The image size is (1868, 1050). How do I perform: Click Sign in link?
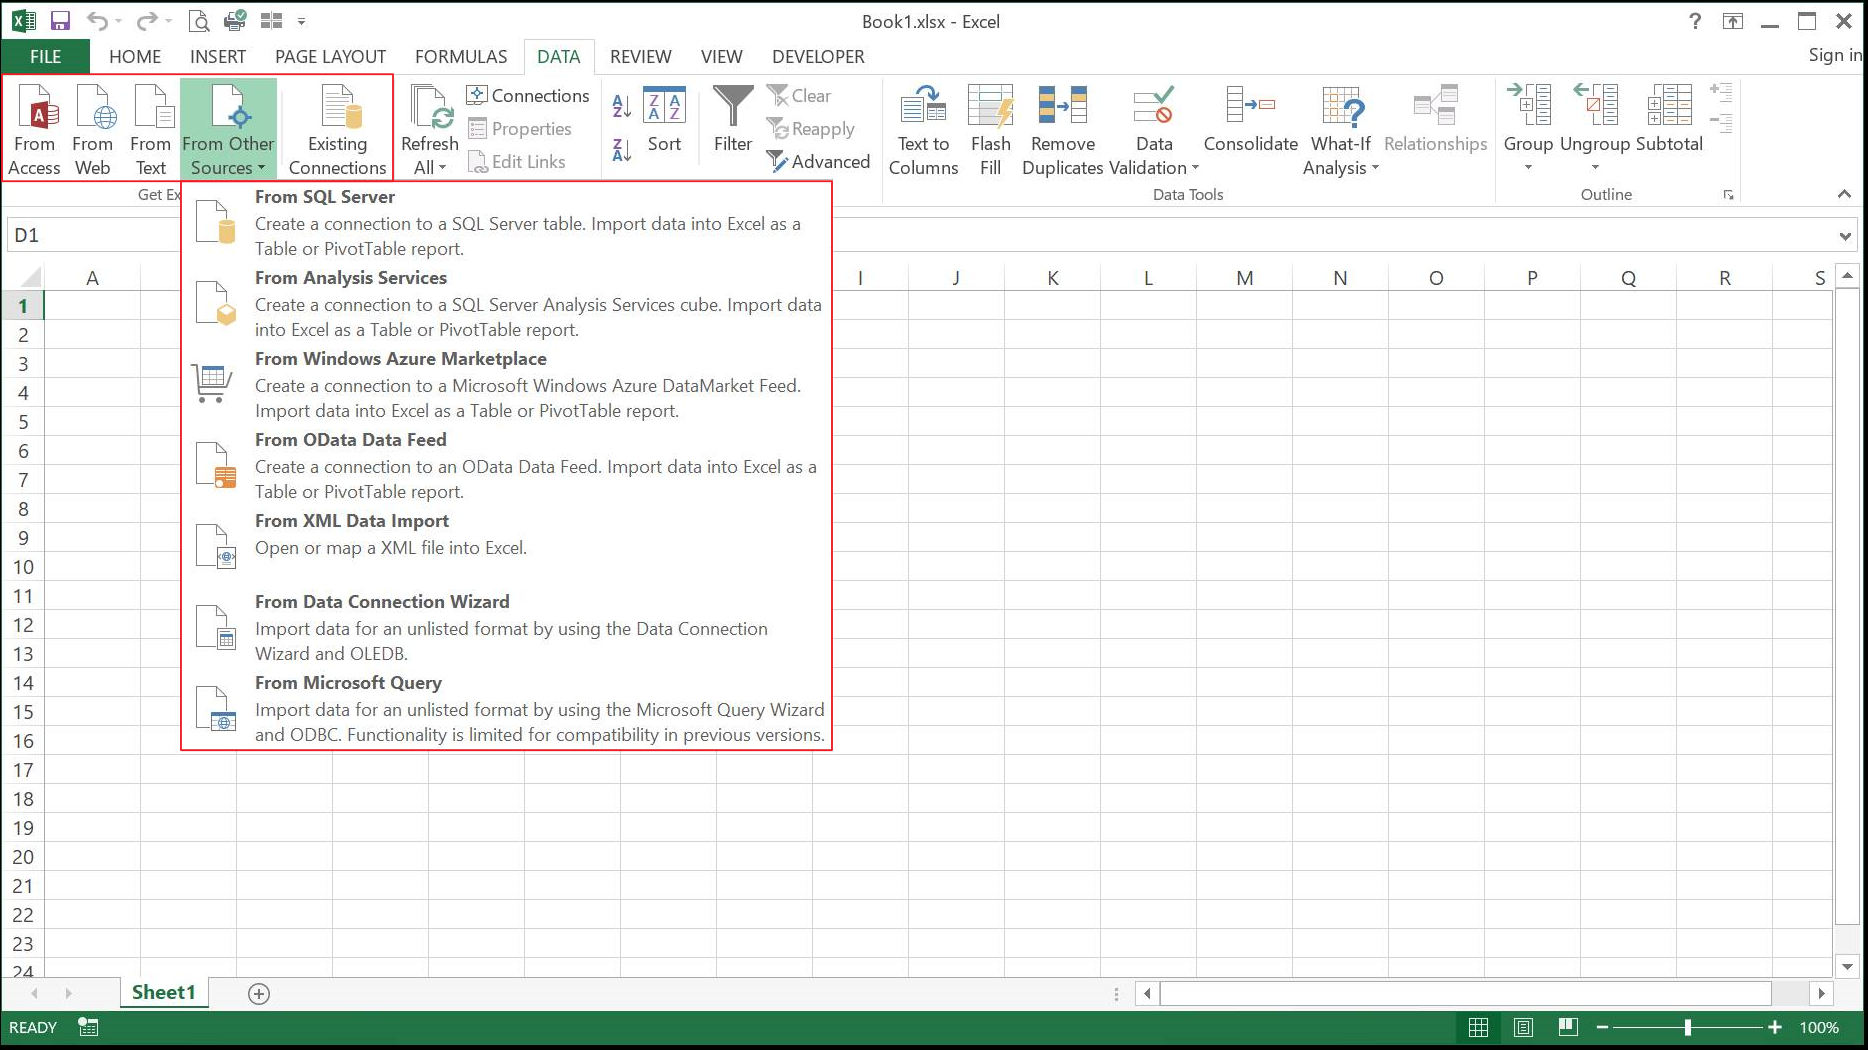coord(1835,55)
